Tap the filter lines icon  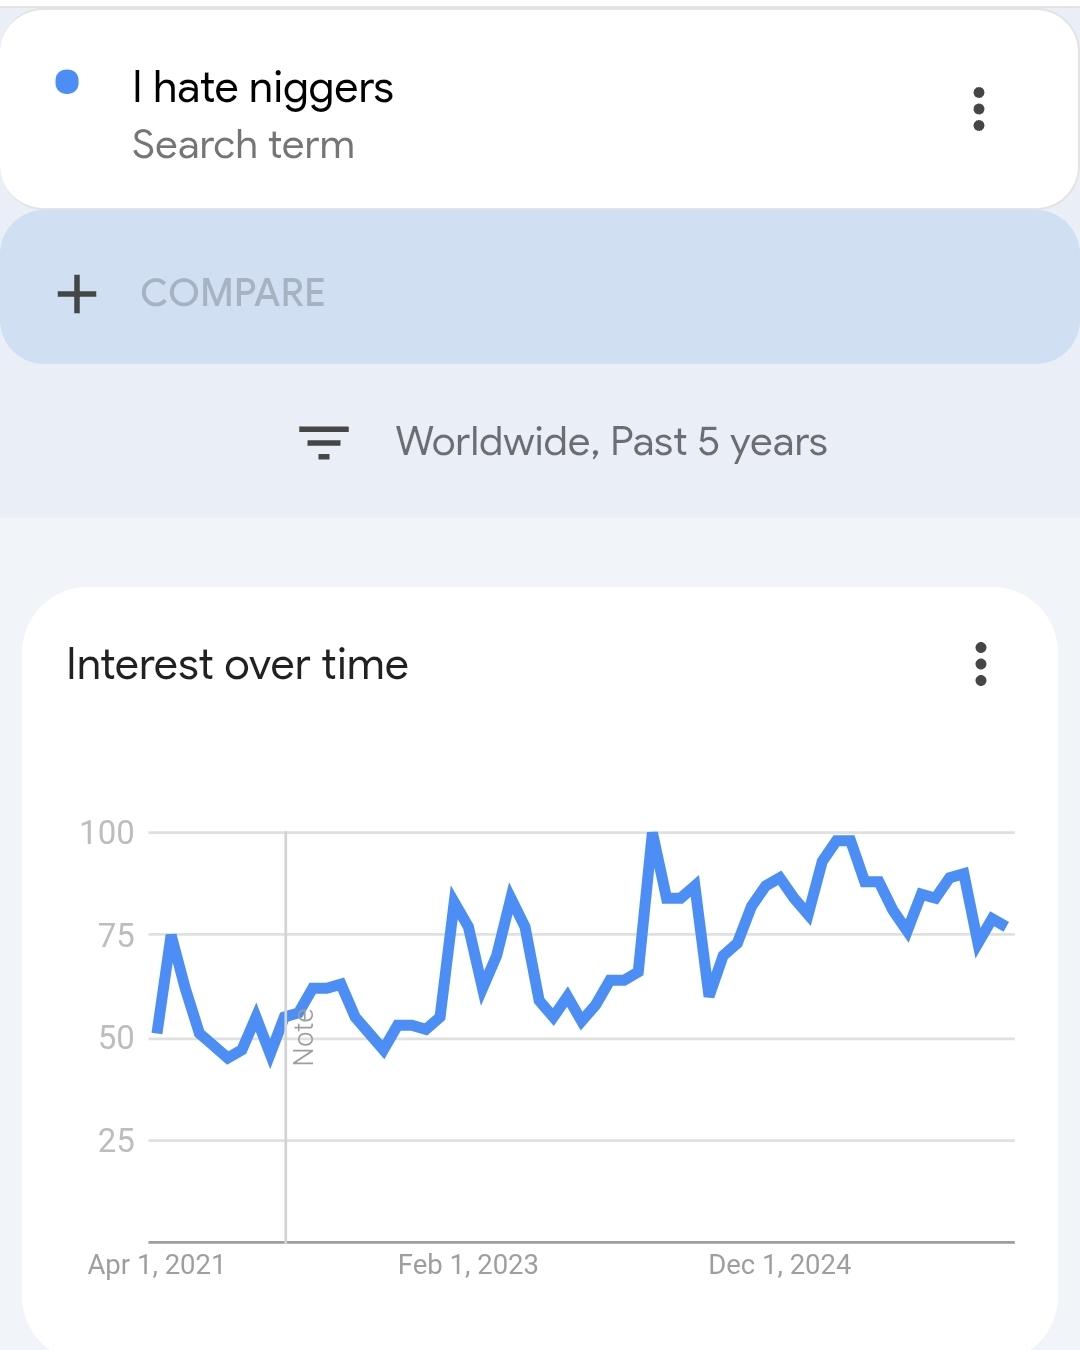point(324,442)
